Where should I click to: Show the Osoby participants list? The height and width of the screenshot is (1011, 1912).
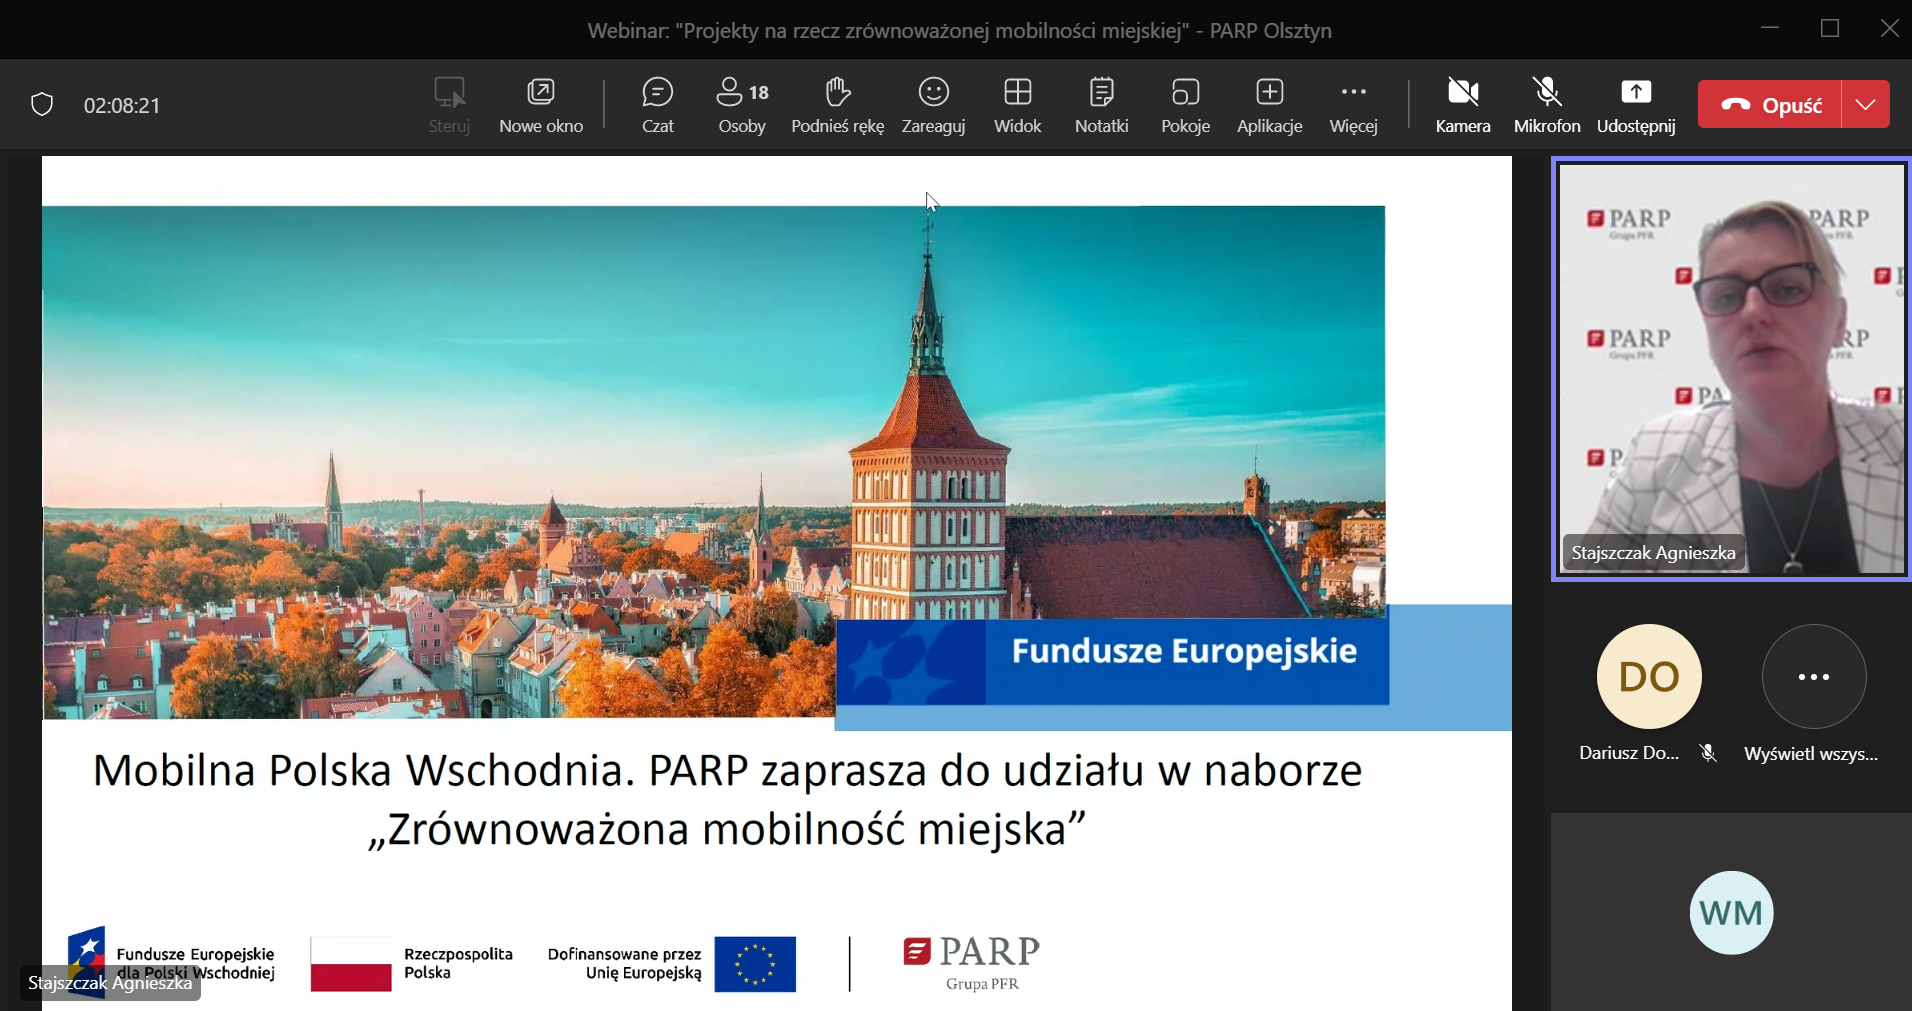(740, 103)
